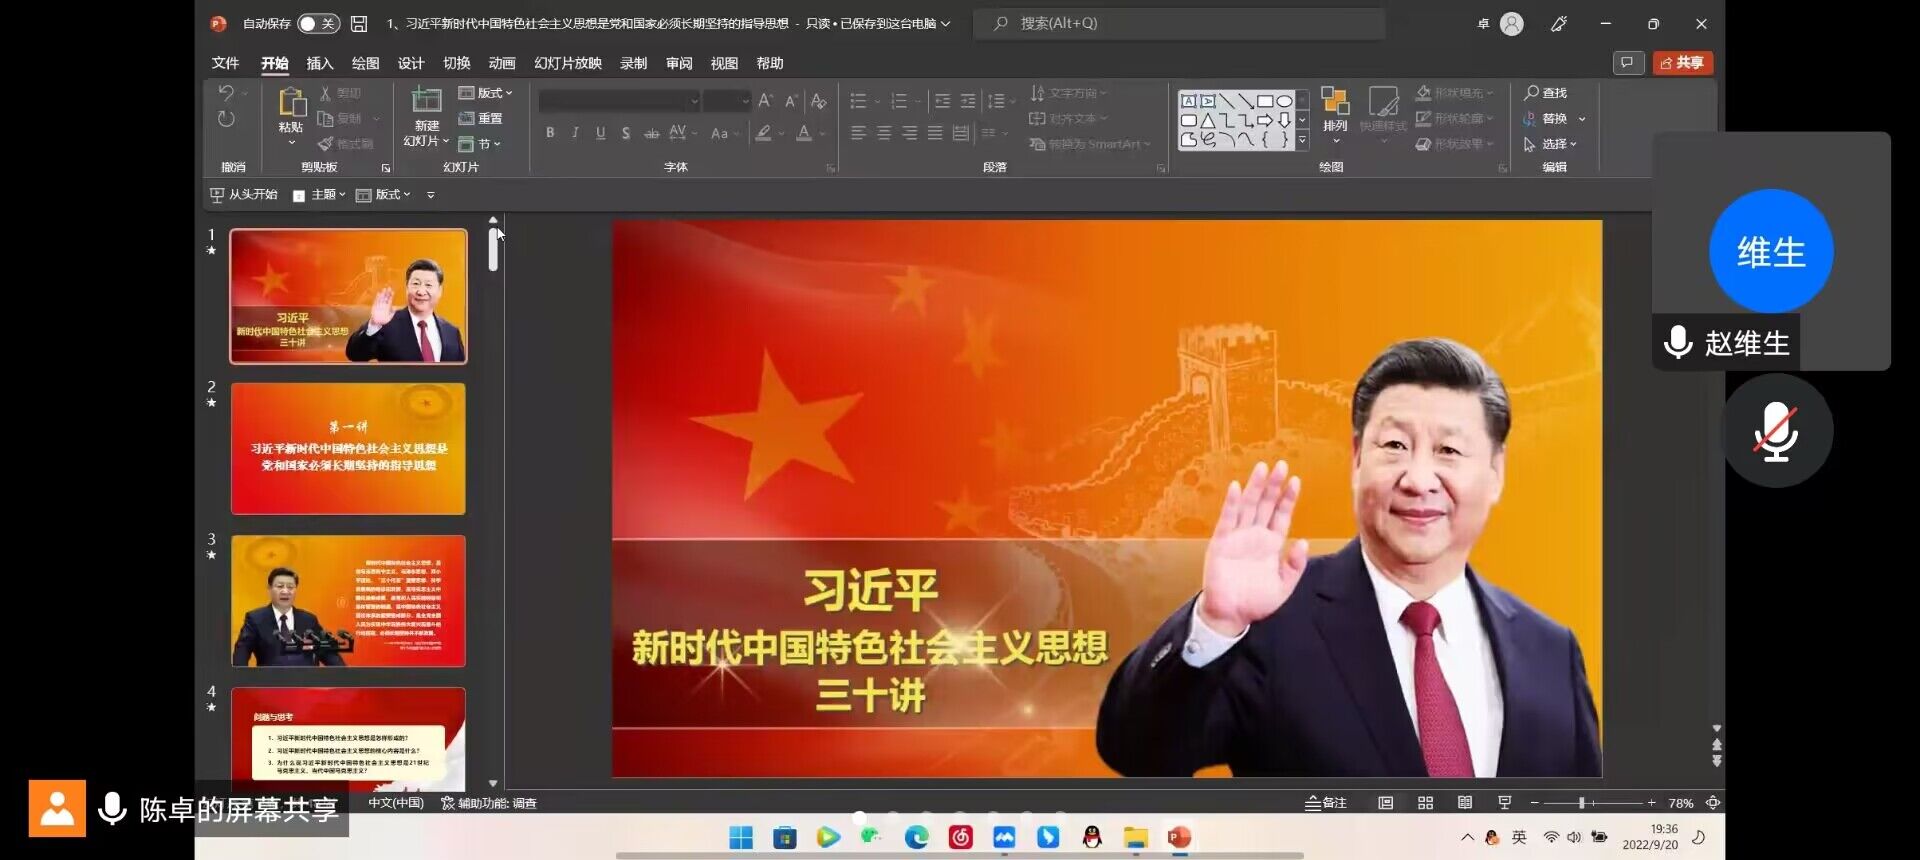The width and height of the screenshot is (1920, 860).
Task: Switch to the 幻灯片放映 tab
Action: click(x=567, y=63)
